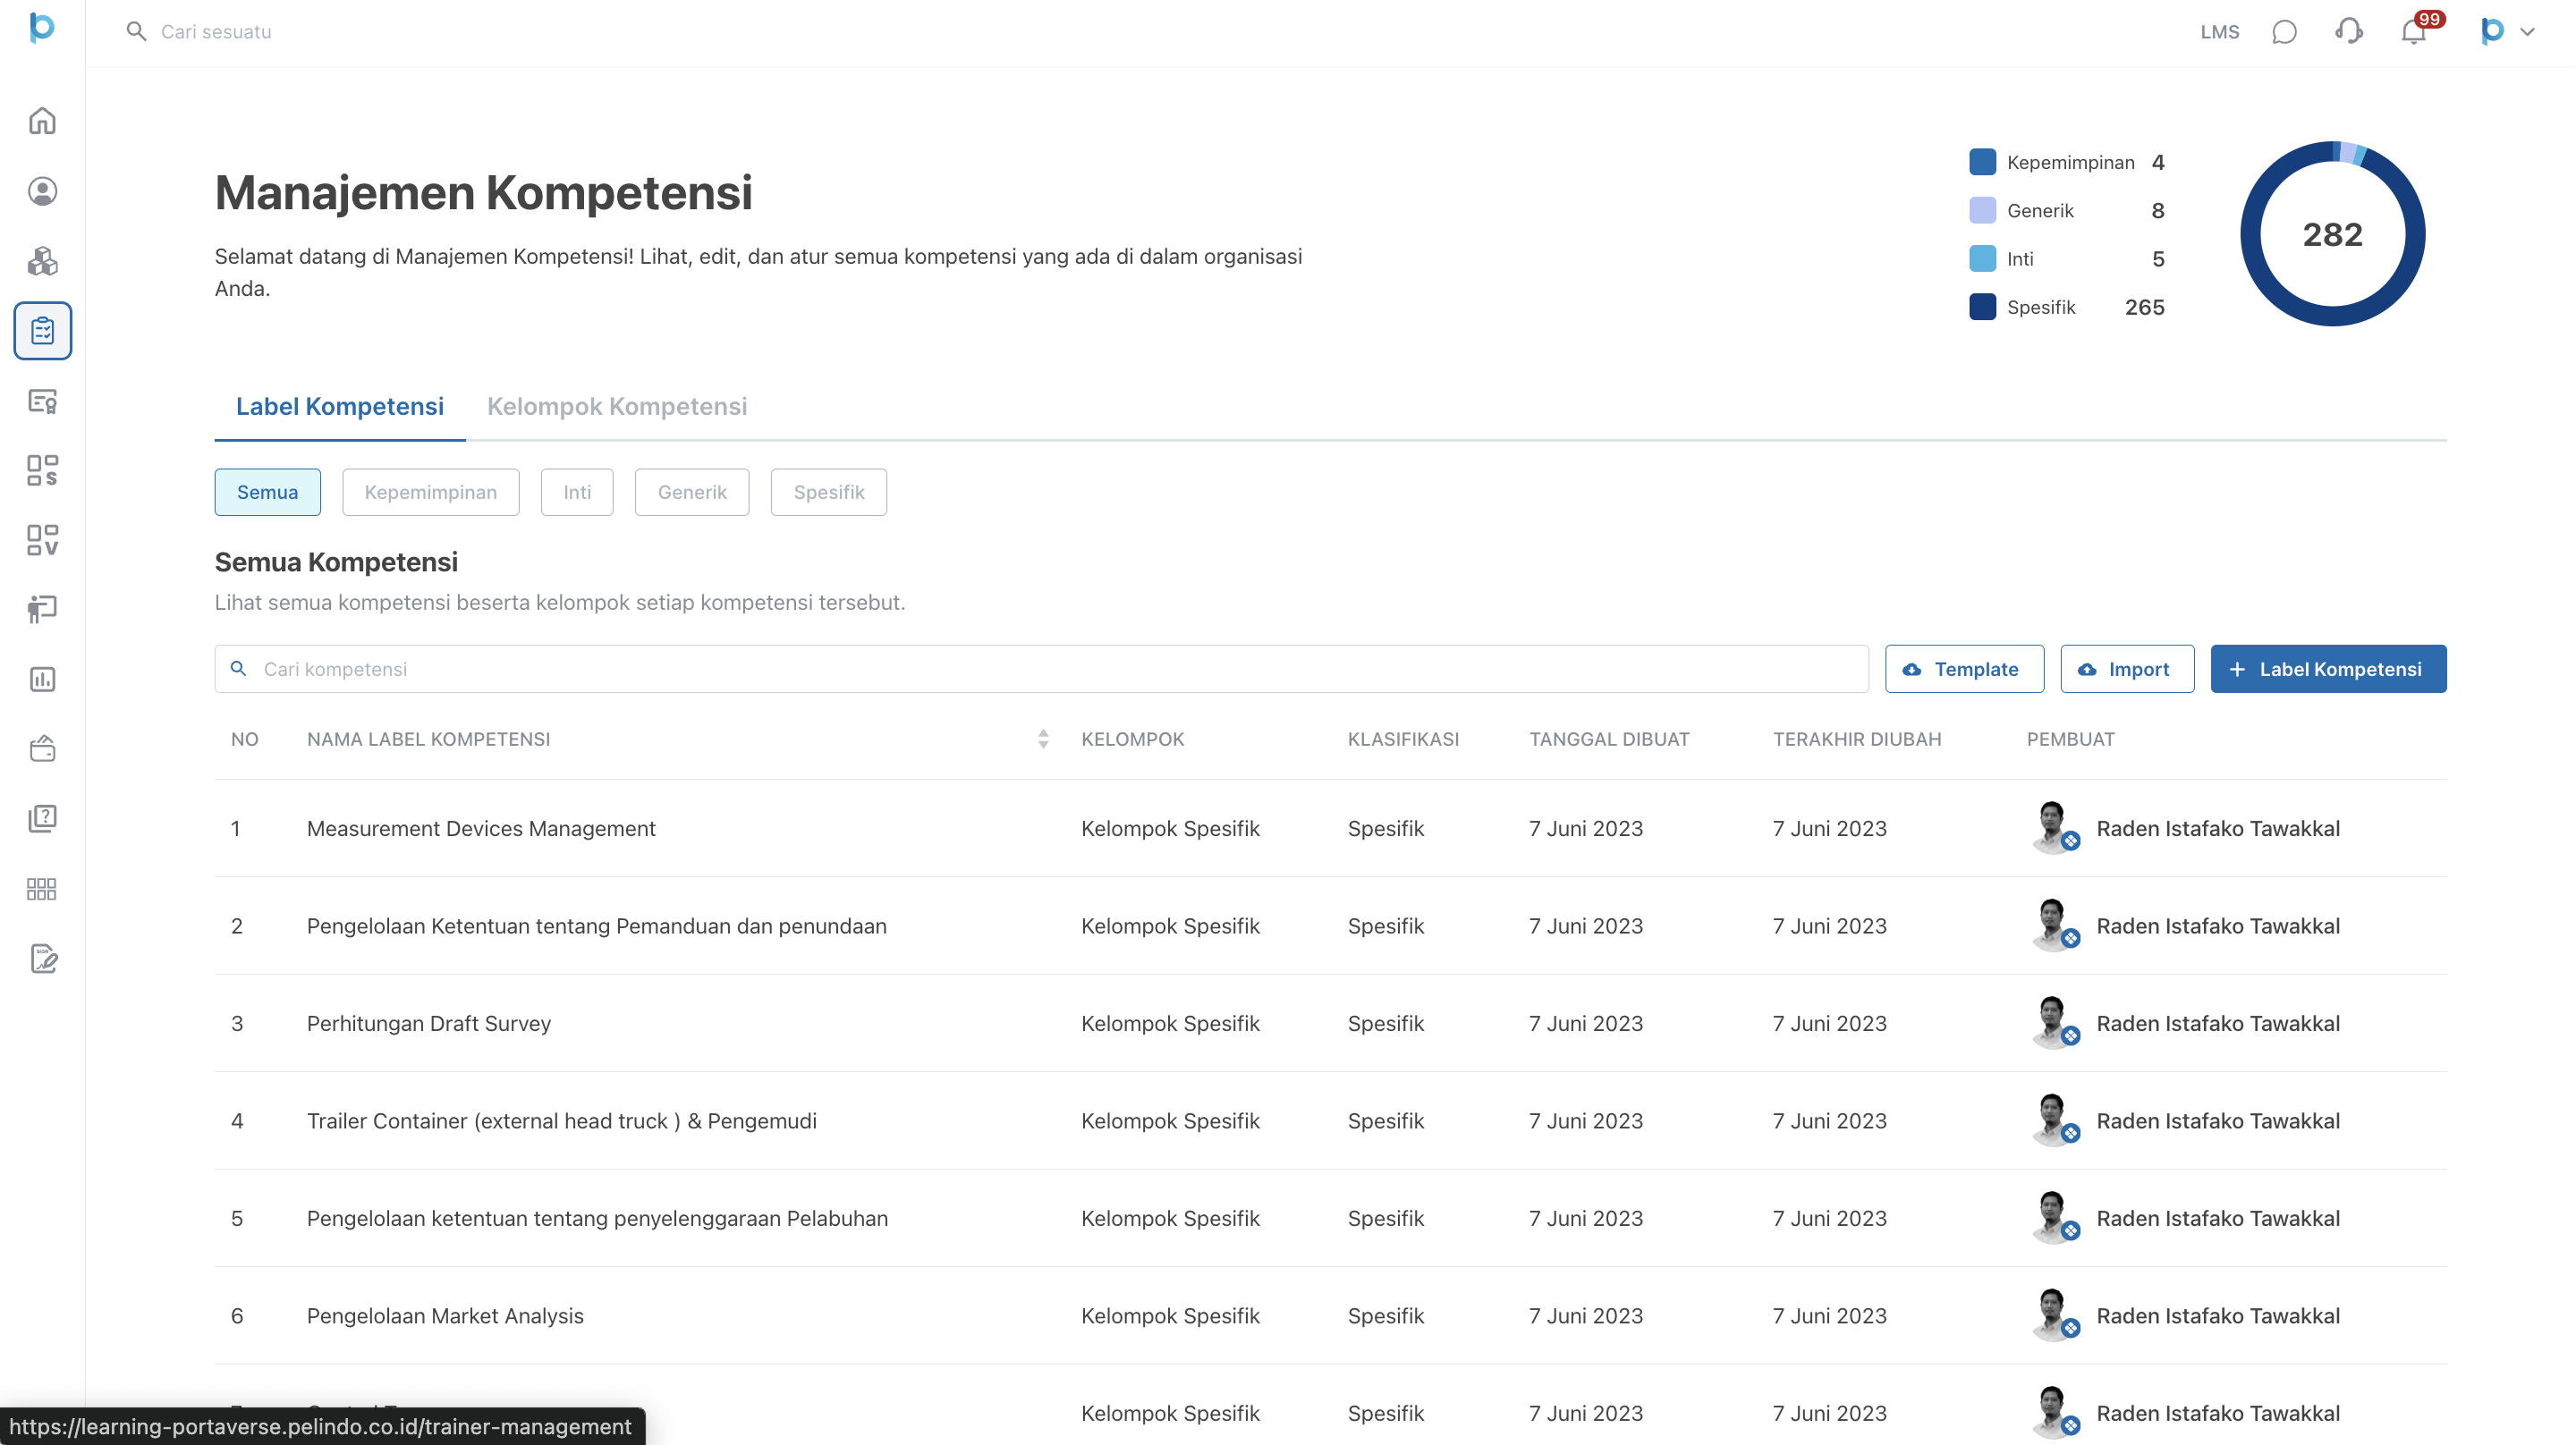2576x1445 pixels.
Task: Select the Kepemimpinan filter chip
Action: (x=430, y=492)
